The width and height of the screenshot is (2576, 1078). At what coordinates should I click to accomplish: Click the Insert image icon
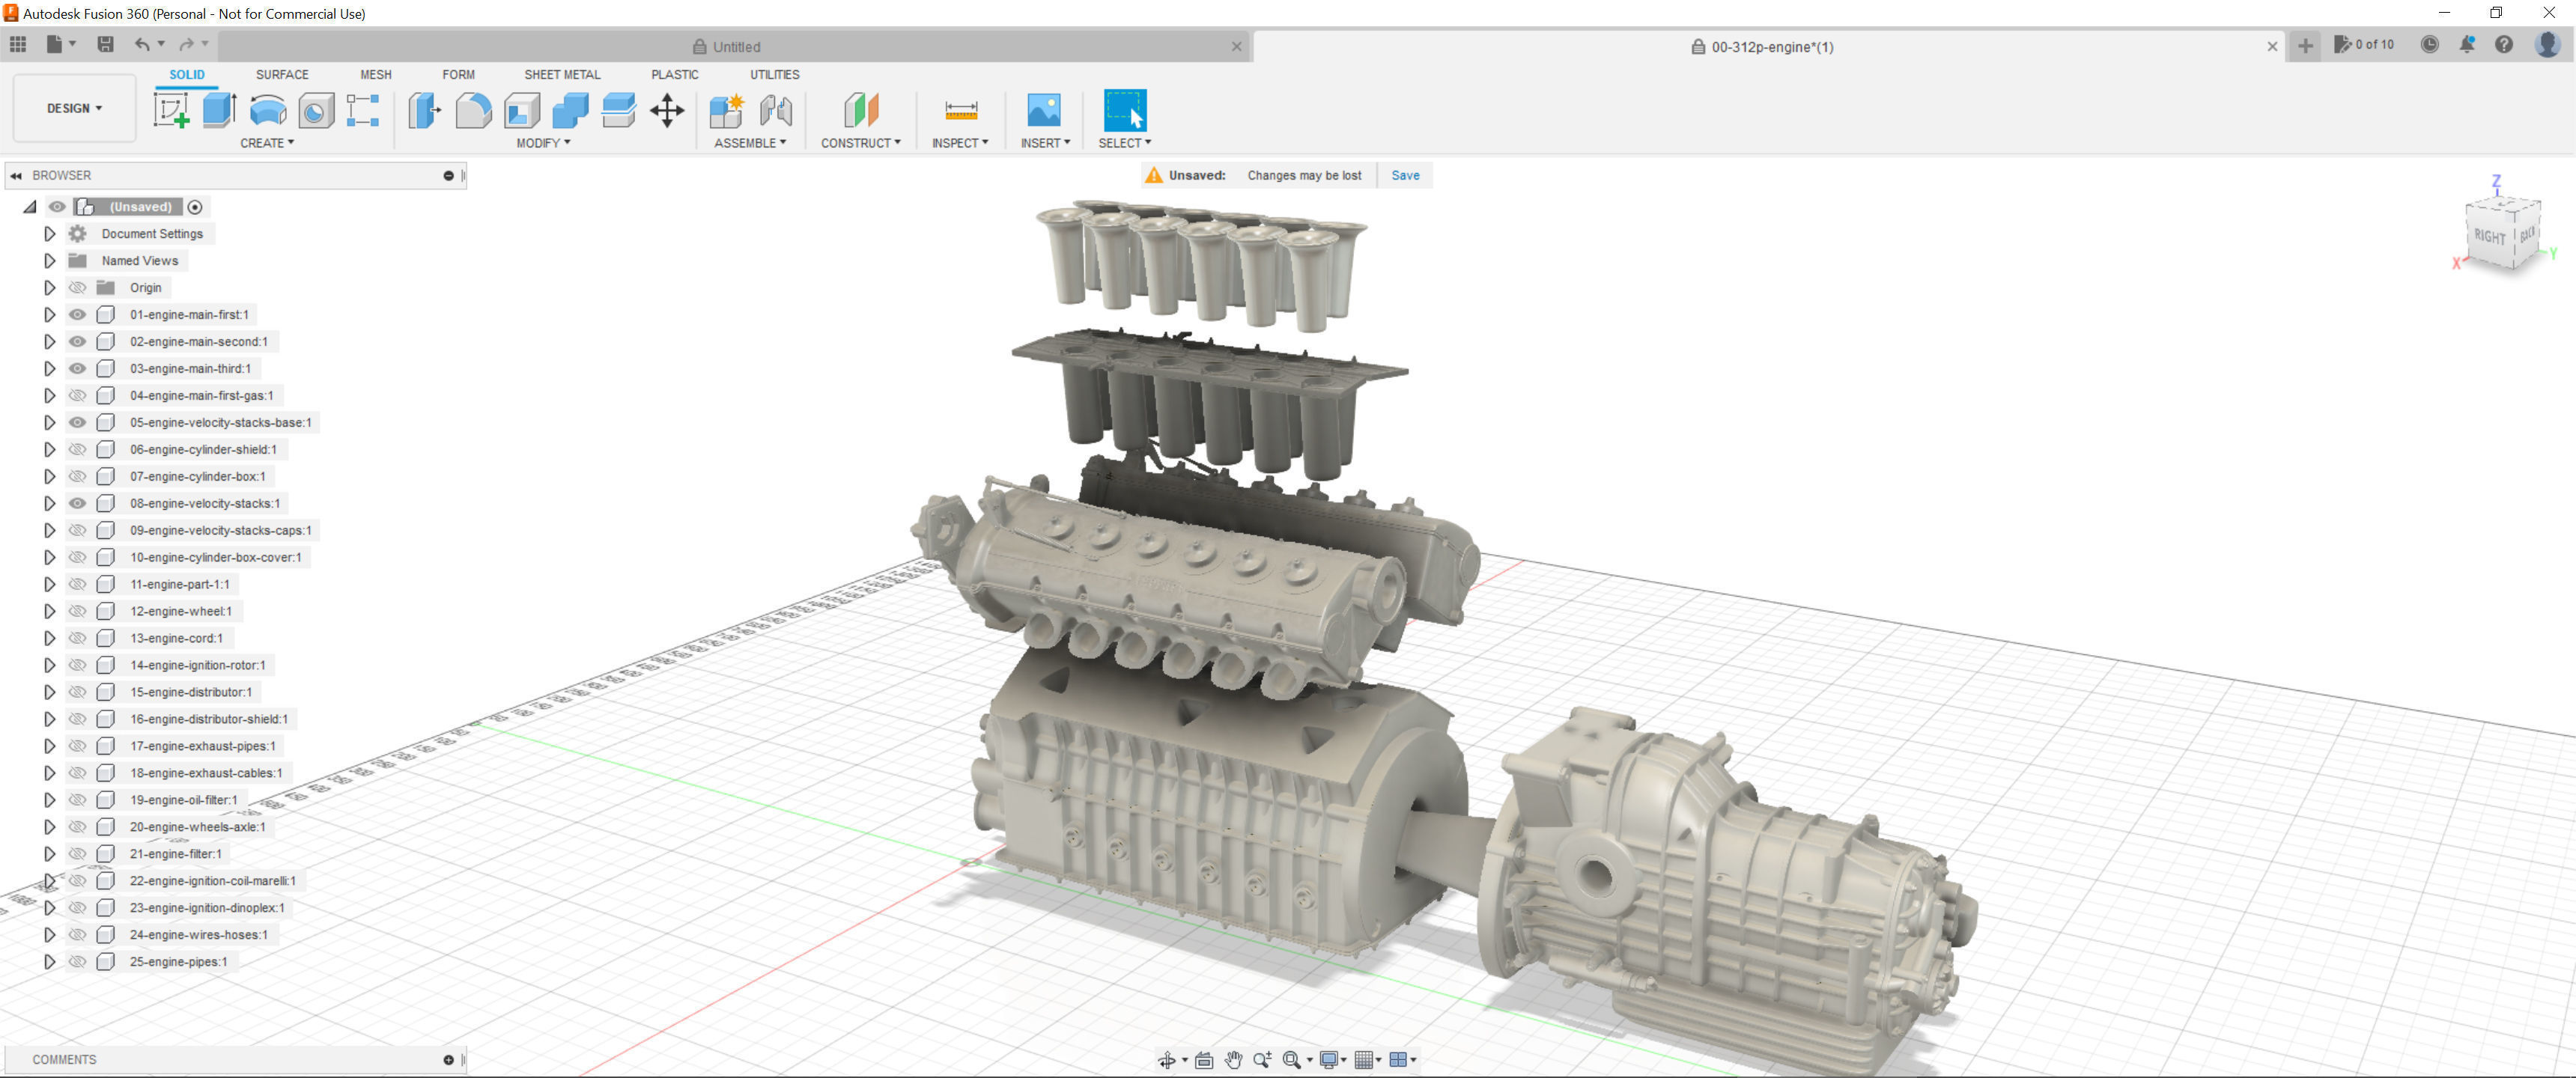click(x=1043, y=110)
